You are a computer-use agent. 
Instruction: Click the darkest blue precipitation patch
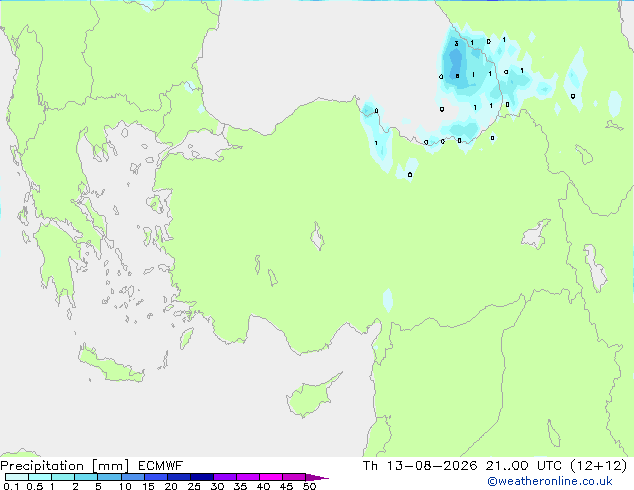pyautogui.click(x=454, y=63)
